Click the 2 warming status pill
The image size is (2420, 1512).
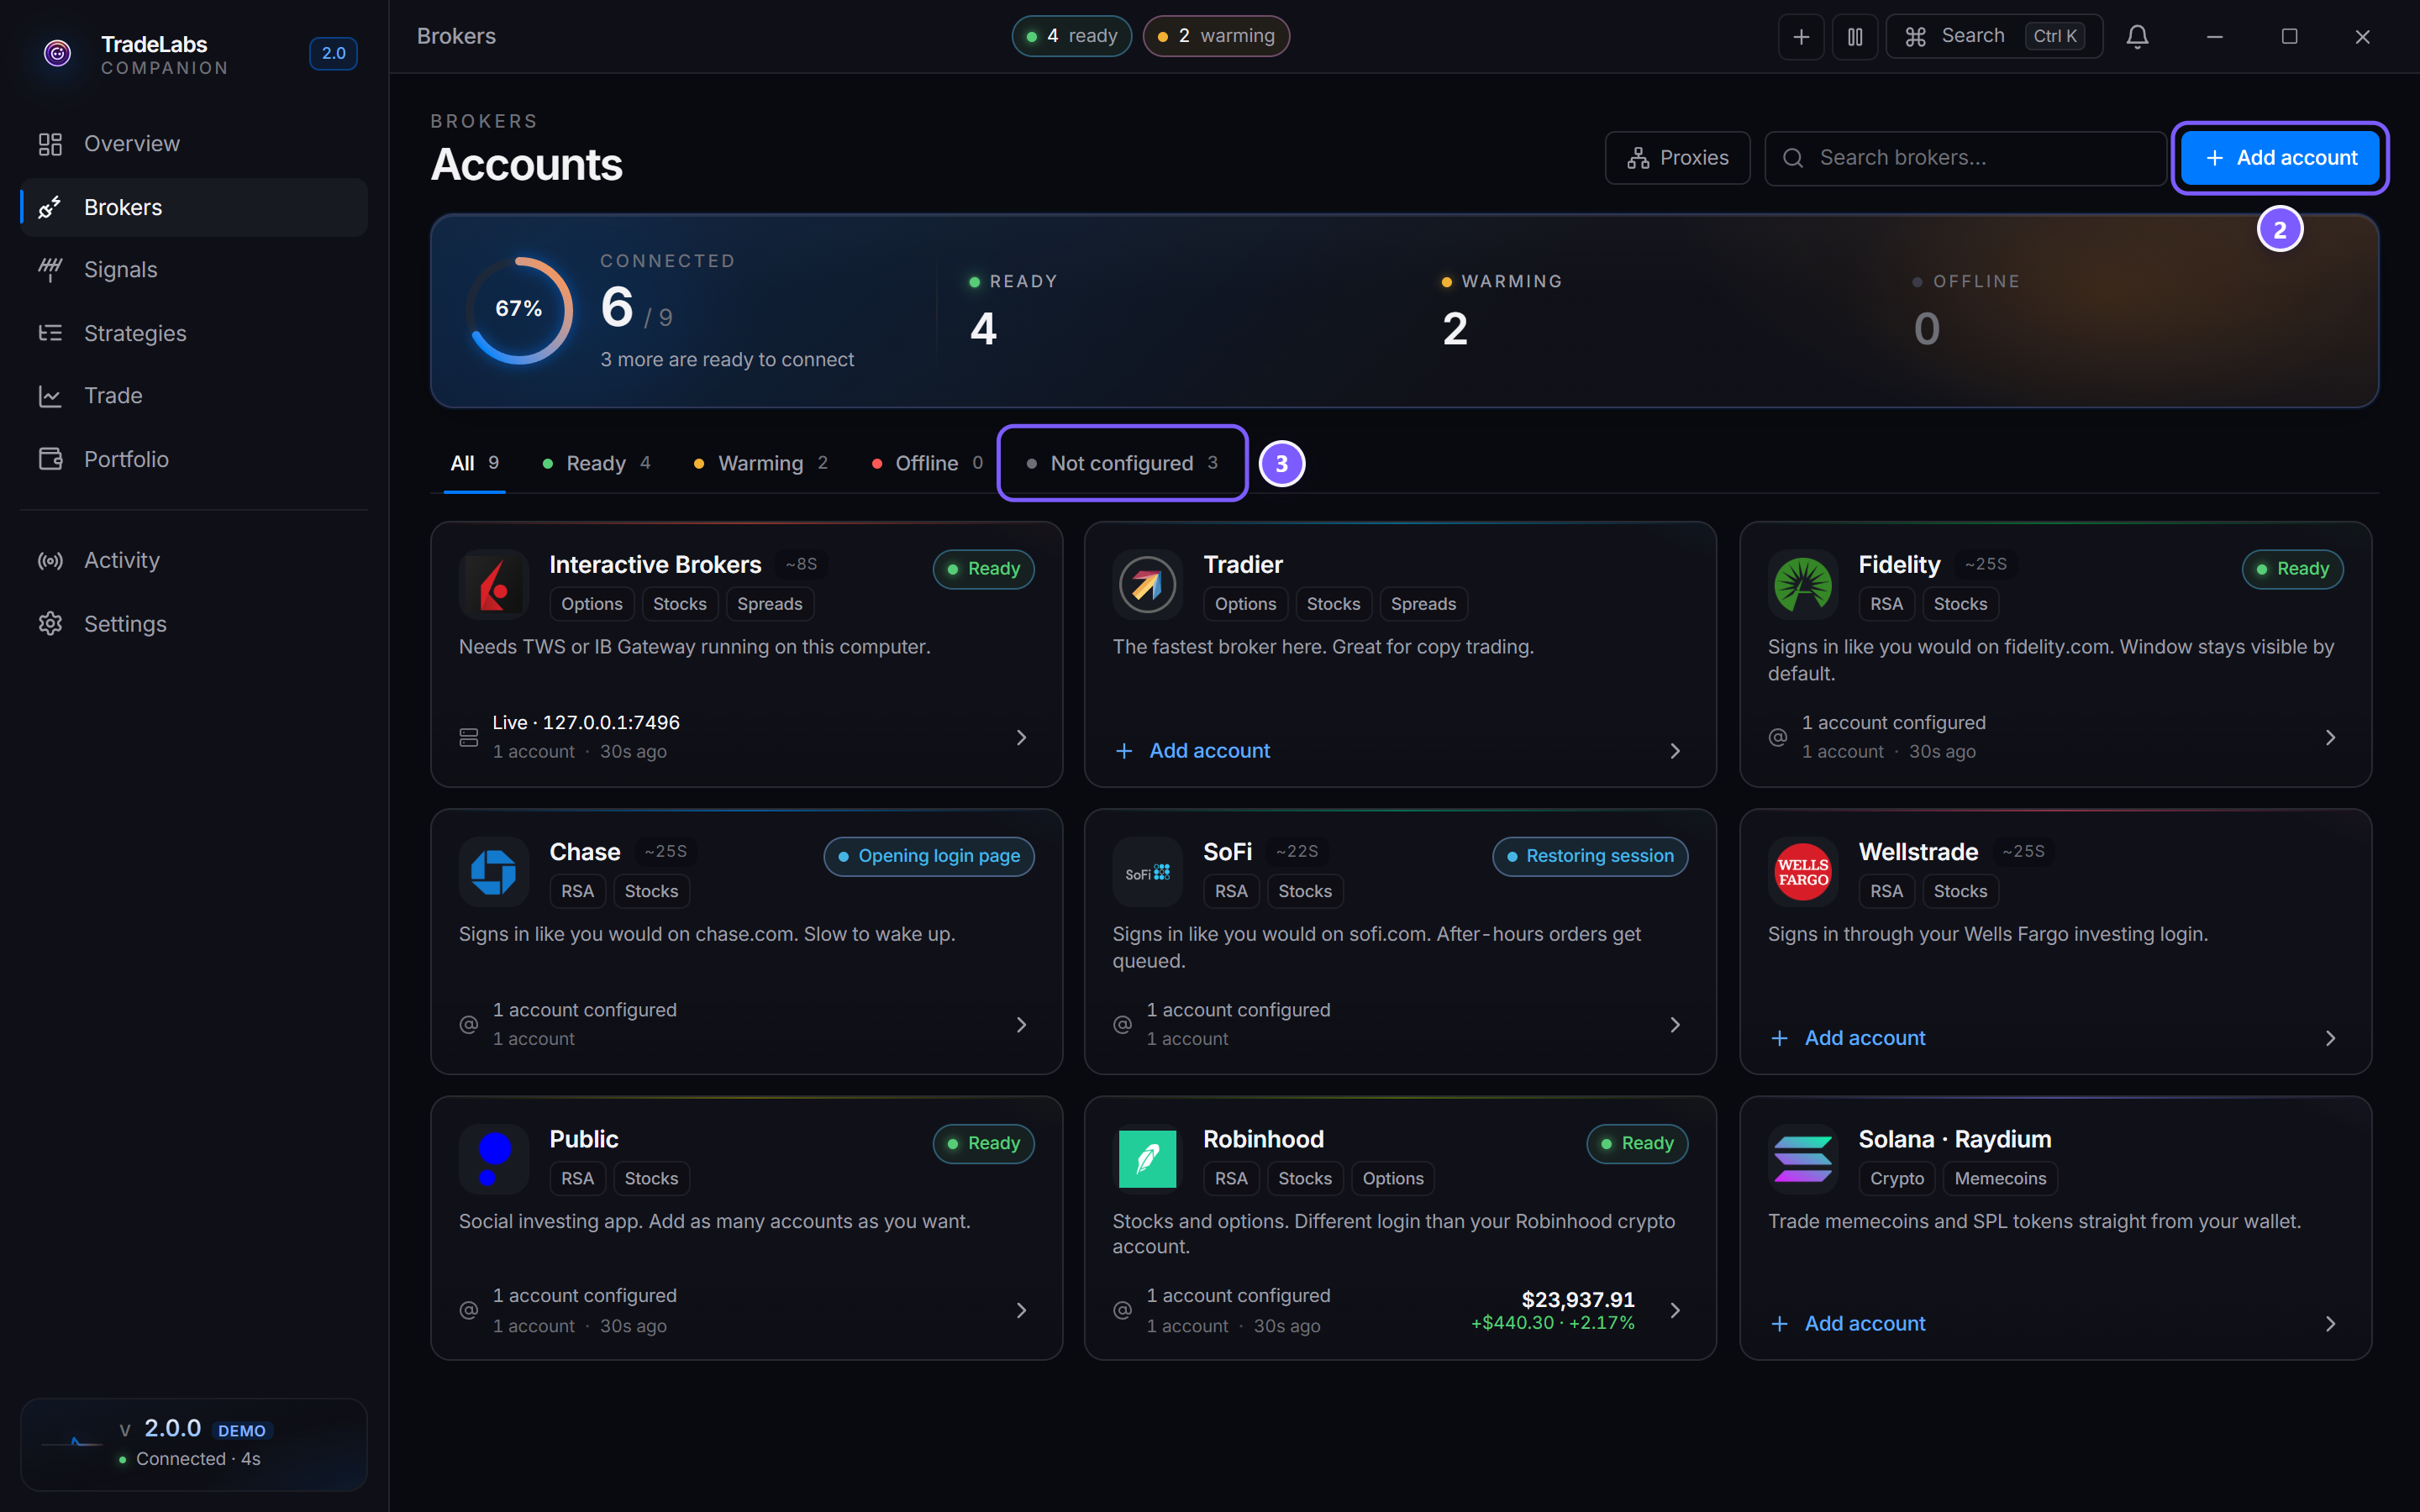(x=1216, y=36)
